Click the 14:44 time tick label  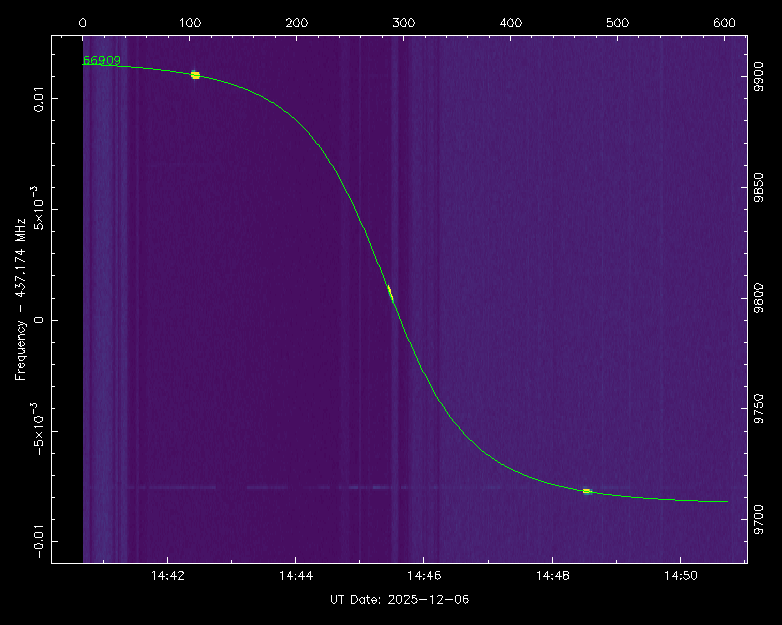tap(294, 577)
